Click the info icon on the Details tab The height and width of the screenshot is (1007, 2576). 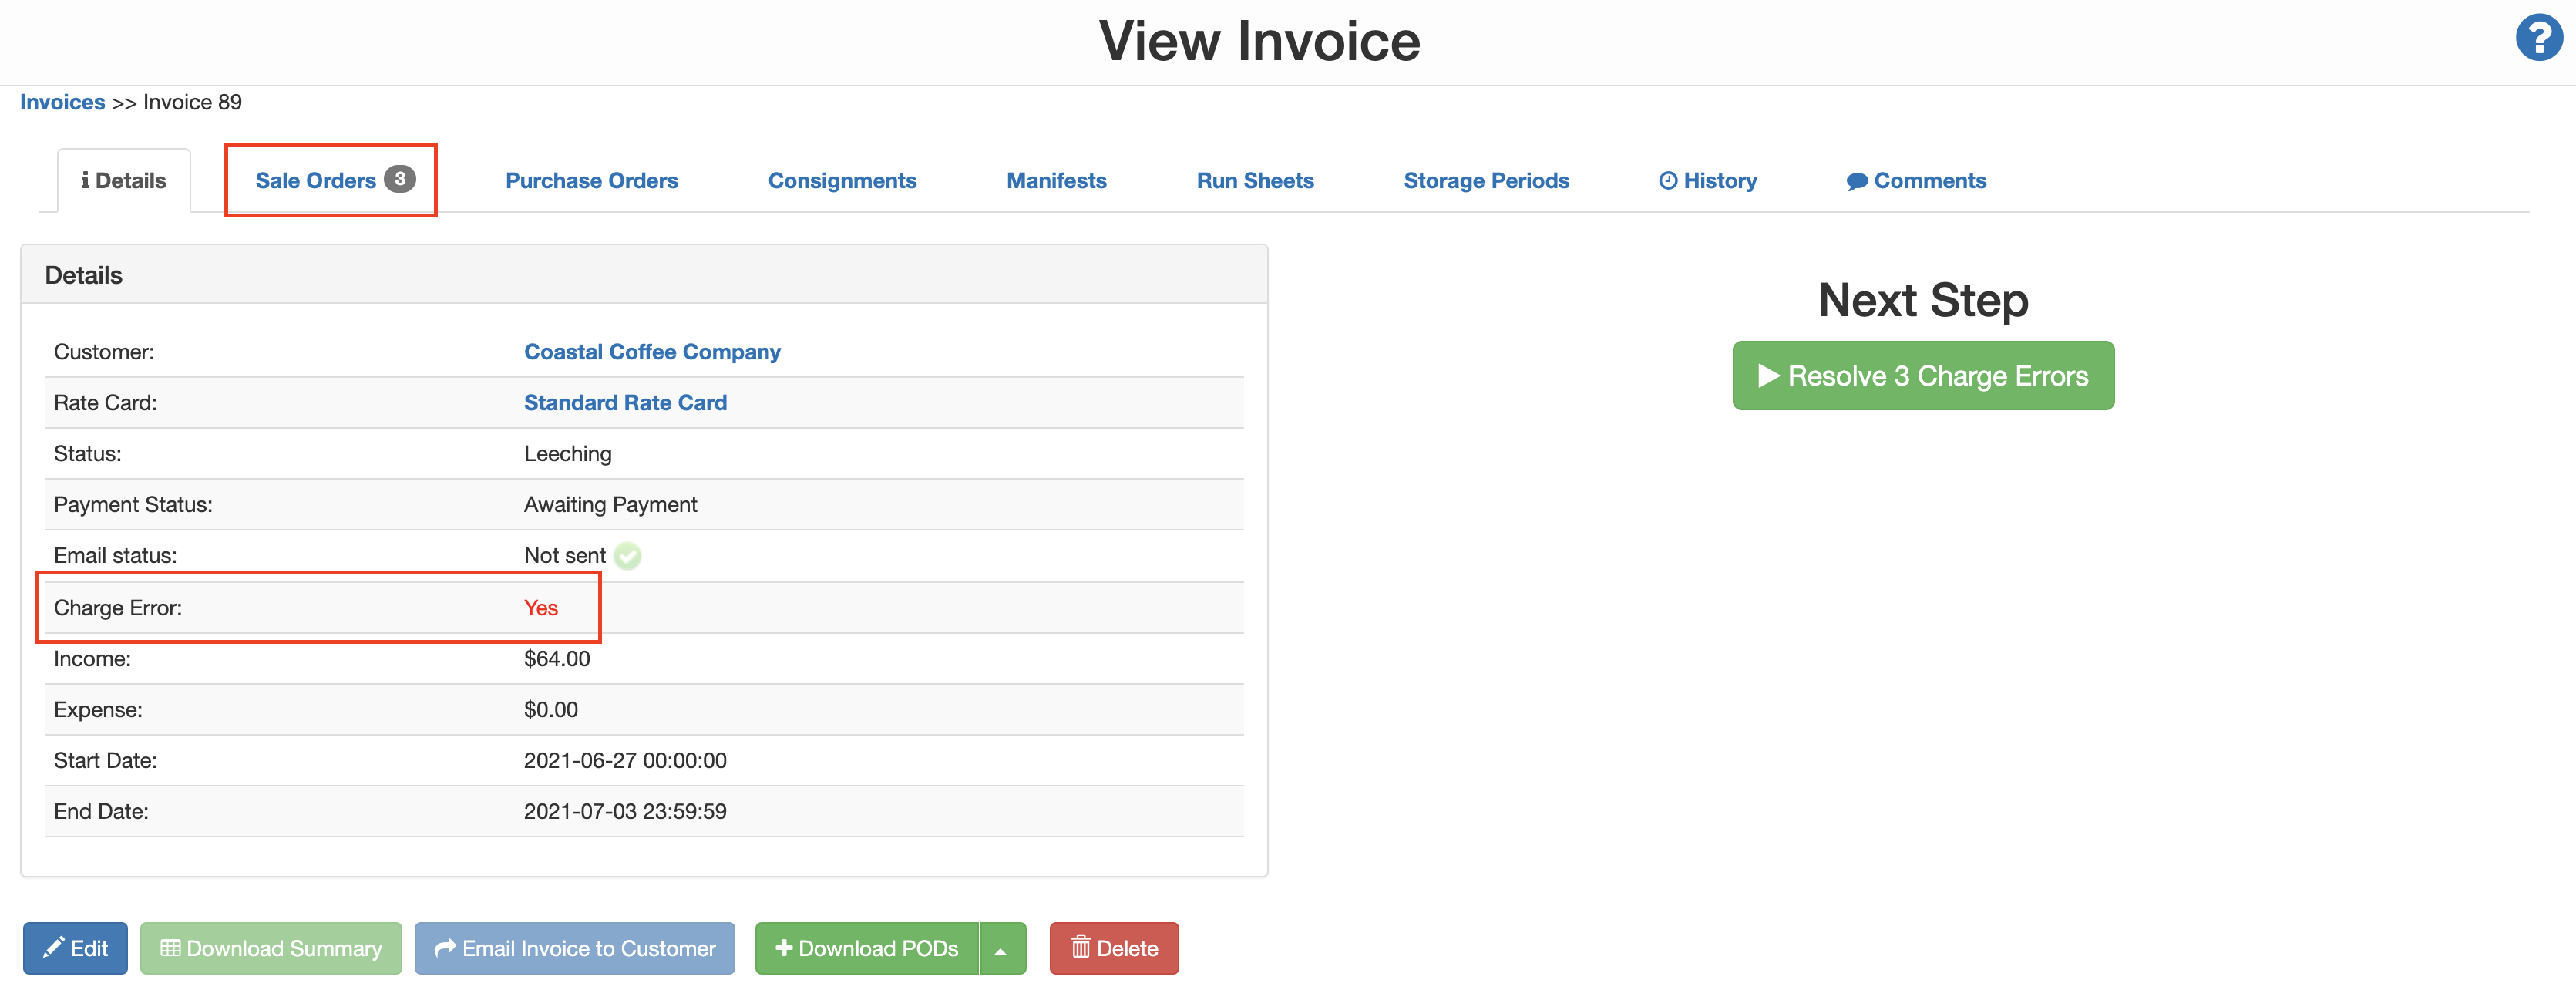pyautogui.click(x=87, y=180)
